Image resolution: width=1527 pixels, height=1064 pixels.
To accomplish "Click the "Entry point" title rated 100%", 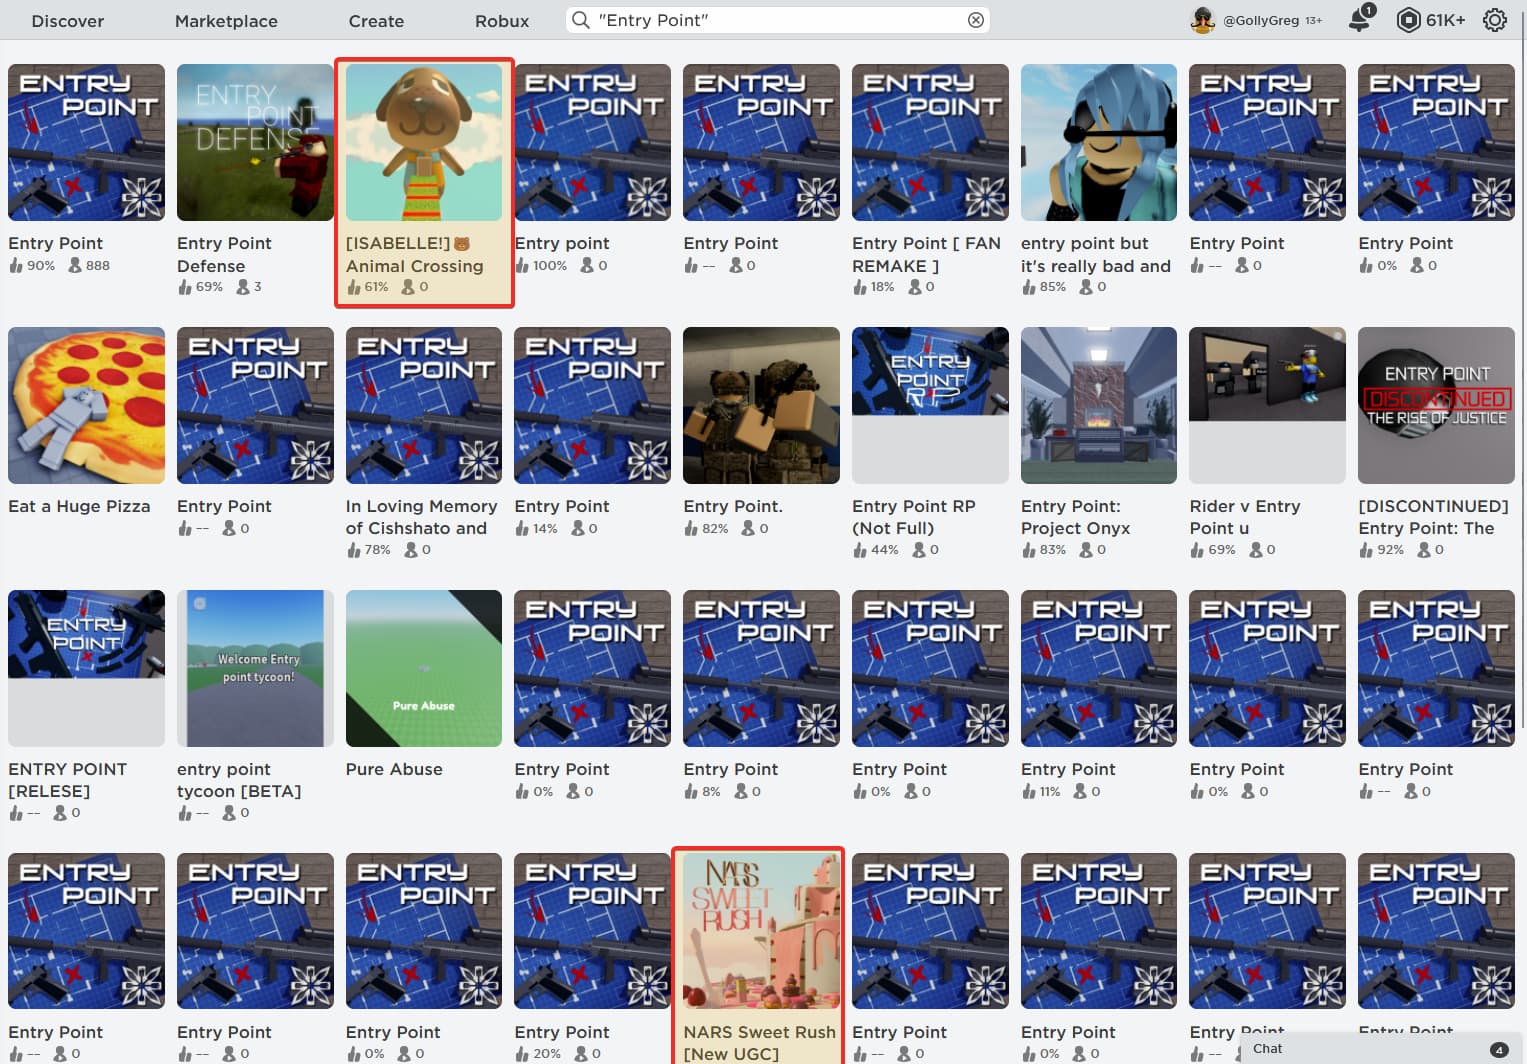I will click(562, 243).
